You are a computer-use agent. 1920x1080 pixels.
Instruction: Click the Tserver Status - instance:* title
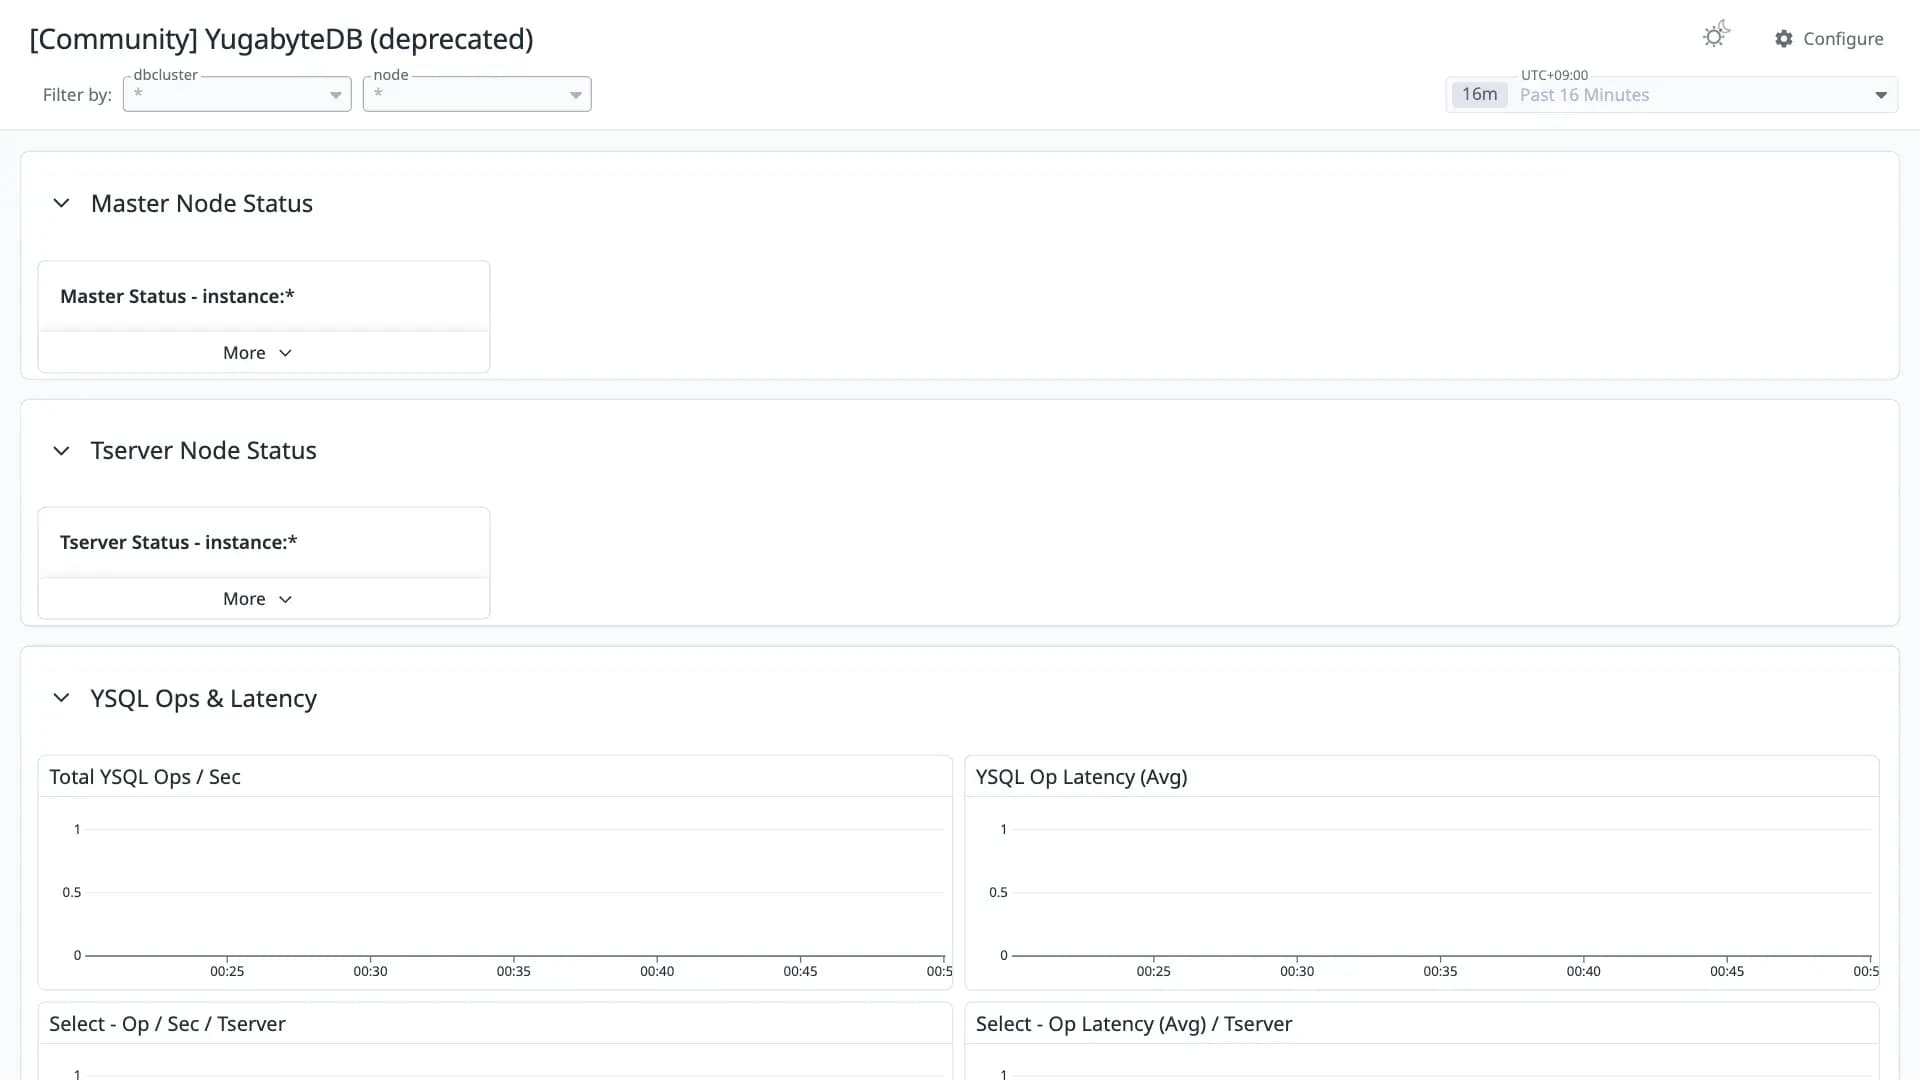pos(178,542)
